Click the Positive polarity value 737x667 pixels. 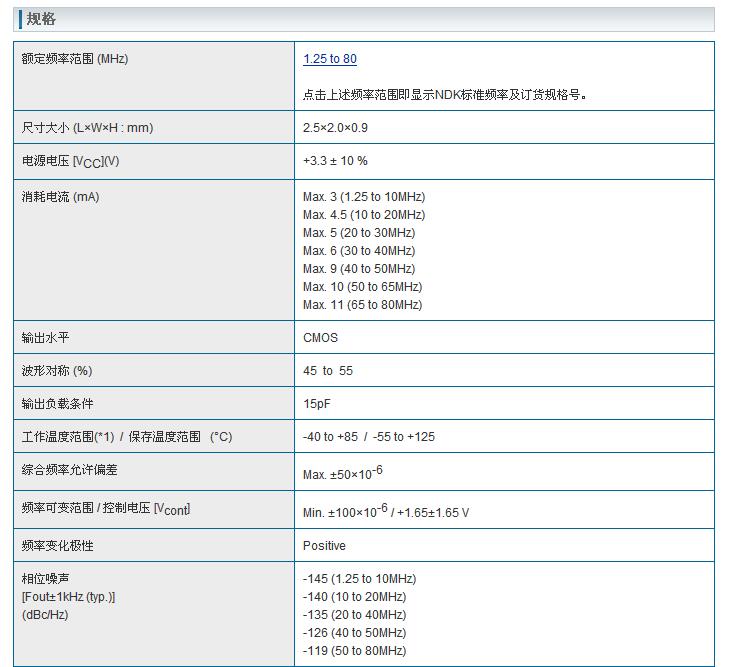click(324, 546)
